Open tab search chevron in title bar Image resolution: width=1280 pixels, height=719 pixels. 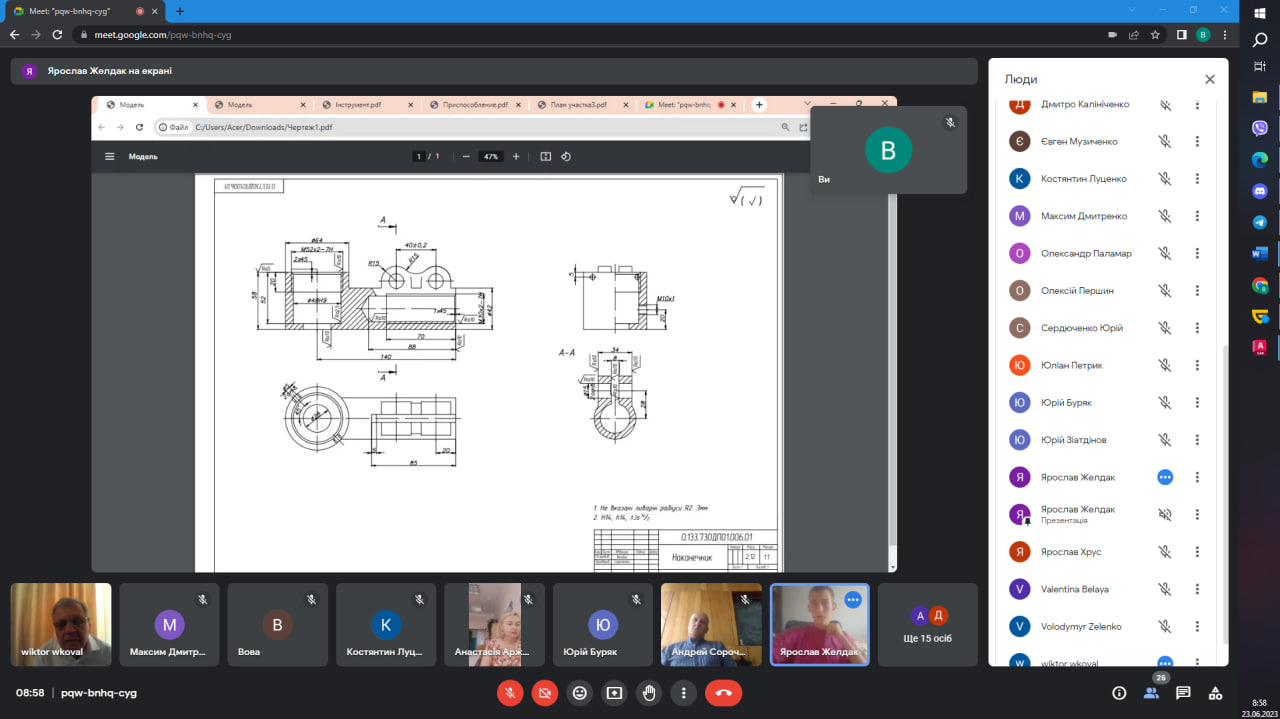coord(1133,10)
